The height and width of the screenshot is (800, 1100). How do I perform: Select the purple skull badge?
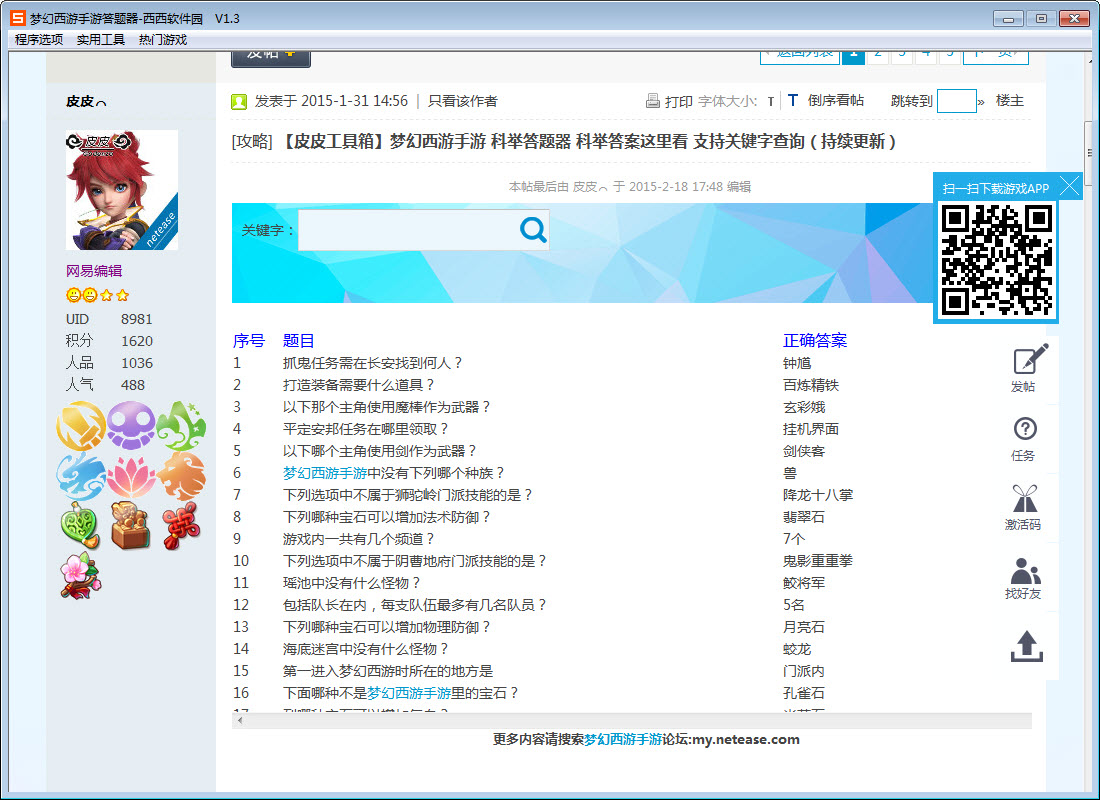point(131,427)
